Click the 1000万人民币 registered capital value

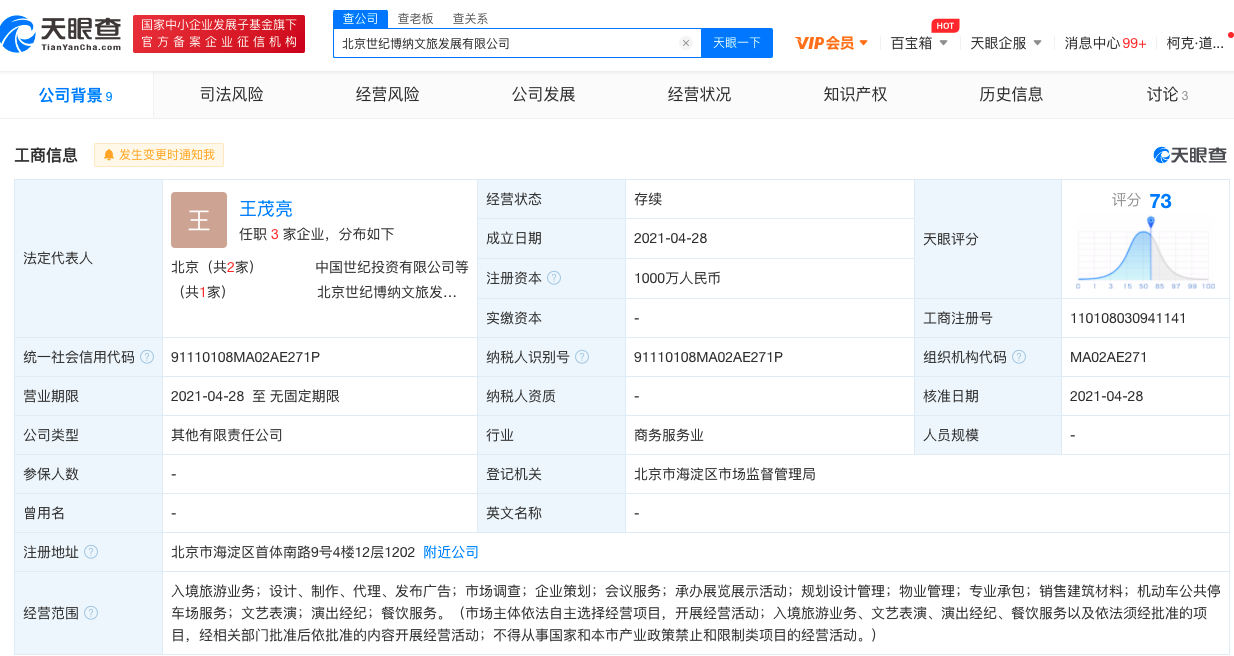pos(677,278)
